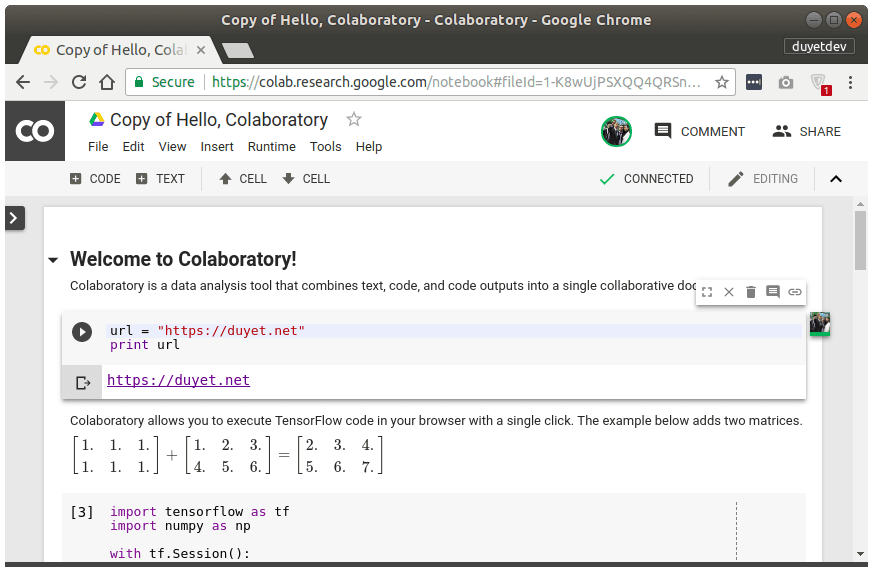The image size is (877, 576).
Task: Toggle the EDITING mode control
Action: (763, 178)
